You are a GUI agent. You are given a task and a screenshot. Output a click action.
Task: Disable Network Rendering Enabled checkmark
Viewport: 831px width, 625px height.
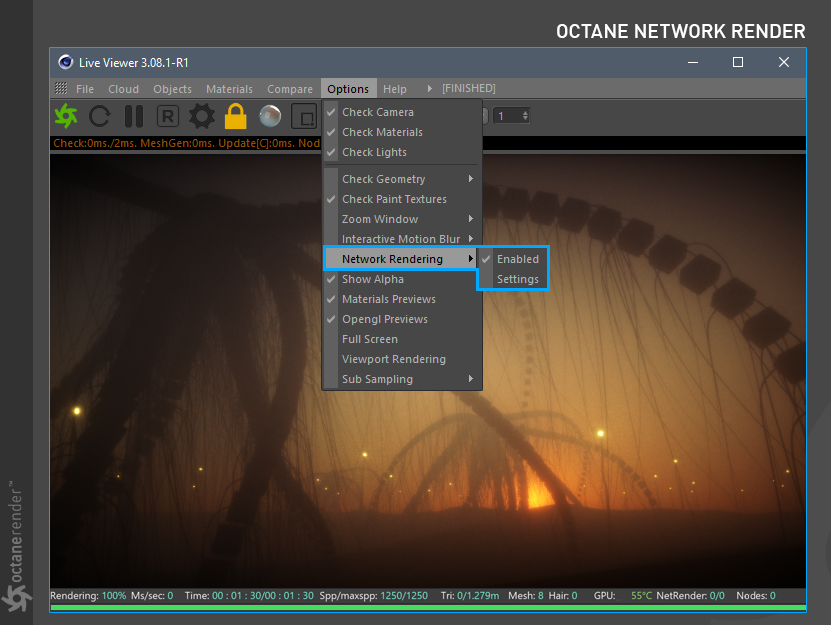[517, 259]
